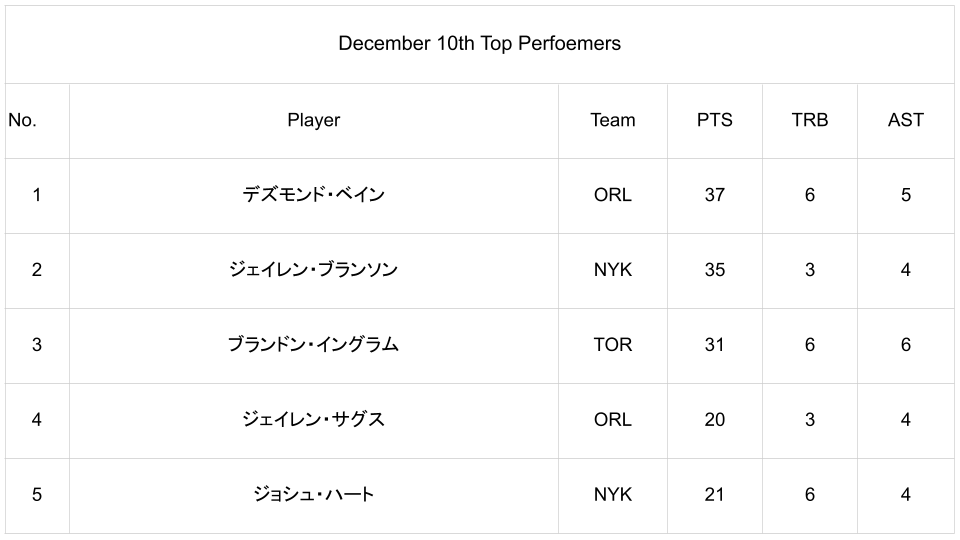Select the Team column header
960x540 pixels.
pos(612,120)
